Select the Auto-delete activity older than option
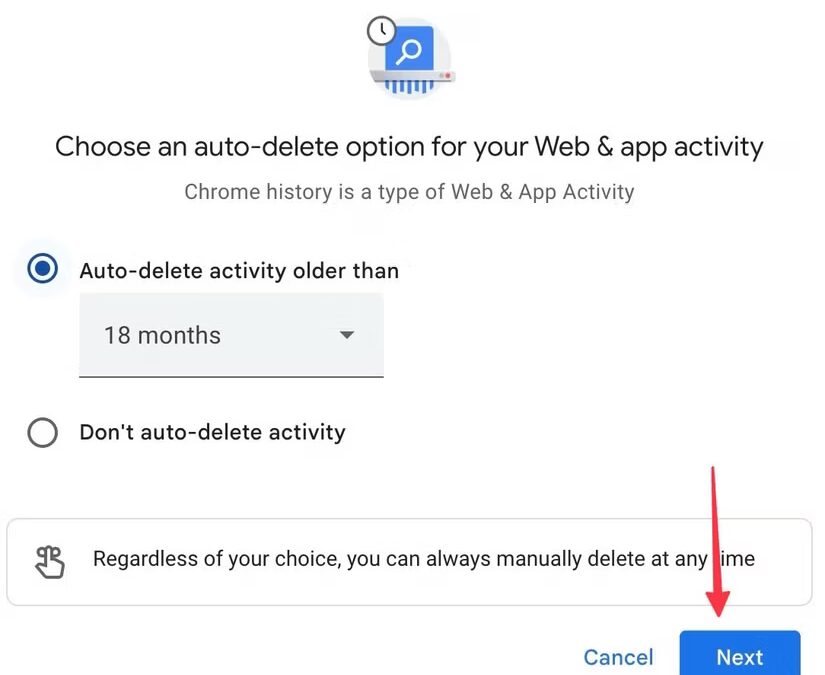This screenshot has height=675, width=825. point(41,268)
